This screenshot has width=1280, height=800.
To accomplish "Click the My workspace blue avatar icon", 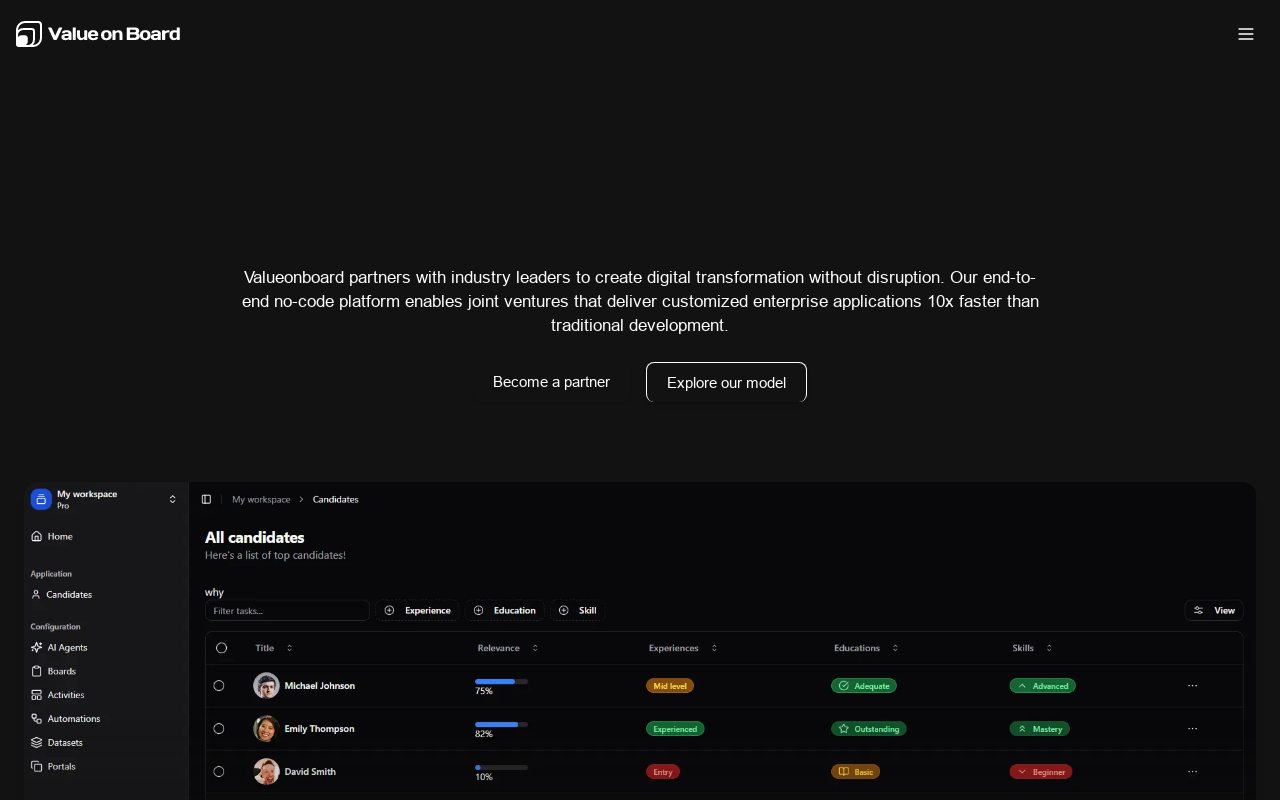I will pos(41,499).
